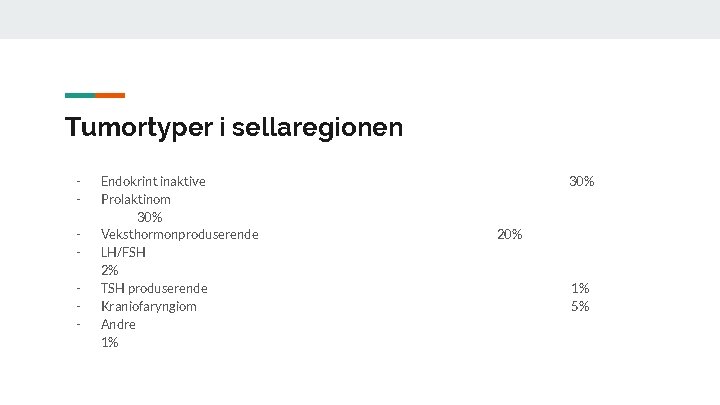This screenshot has width=720, height=405.
Task: Click the slide title "Tumortyper i sellaregionen"
Action: point(234,128)
